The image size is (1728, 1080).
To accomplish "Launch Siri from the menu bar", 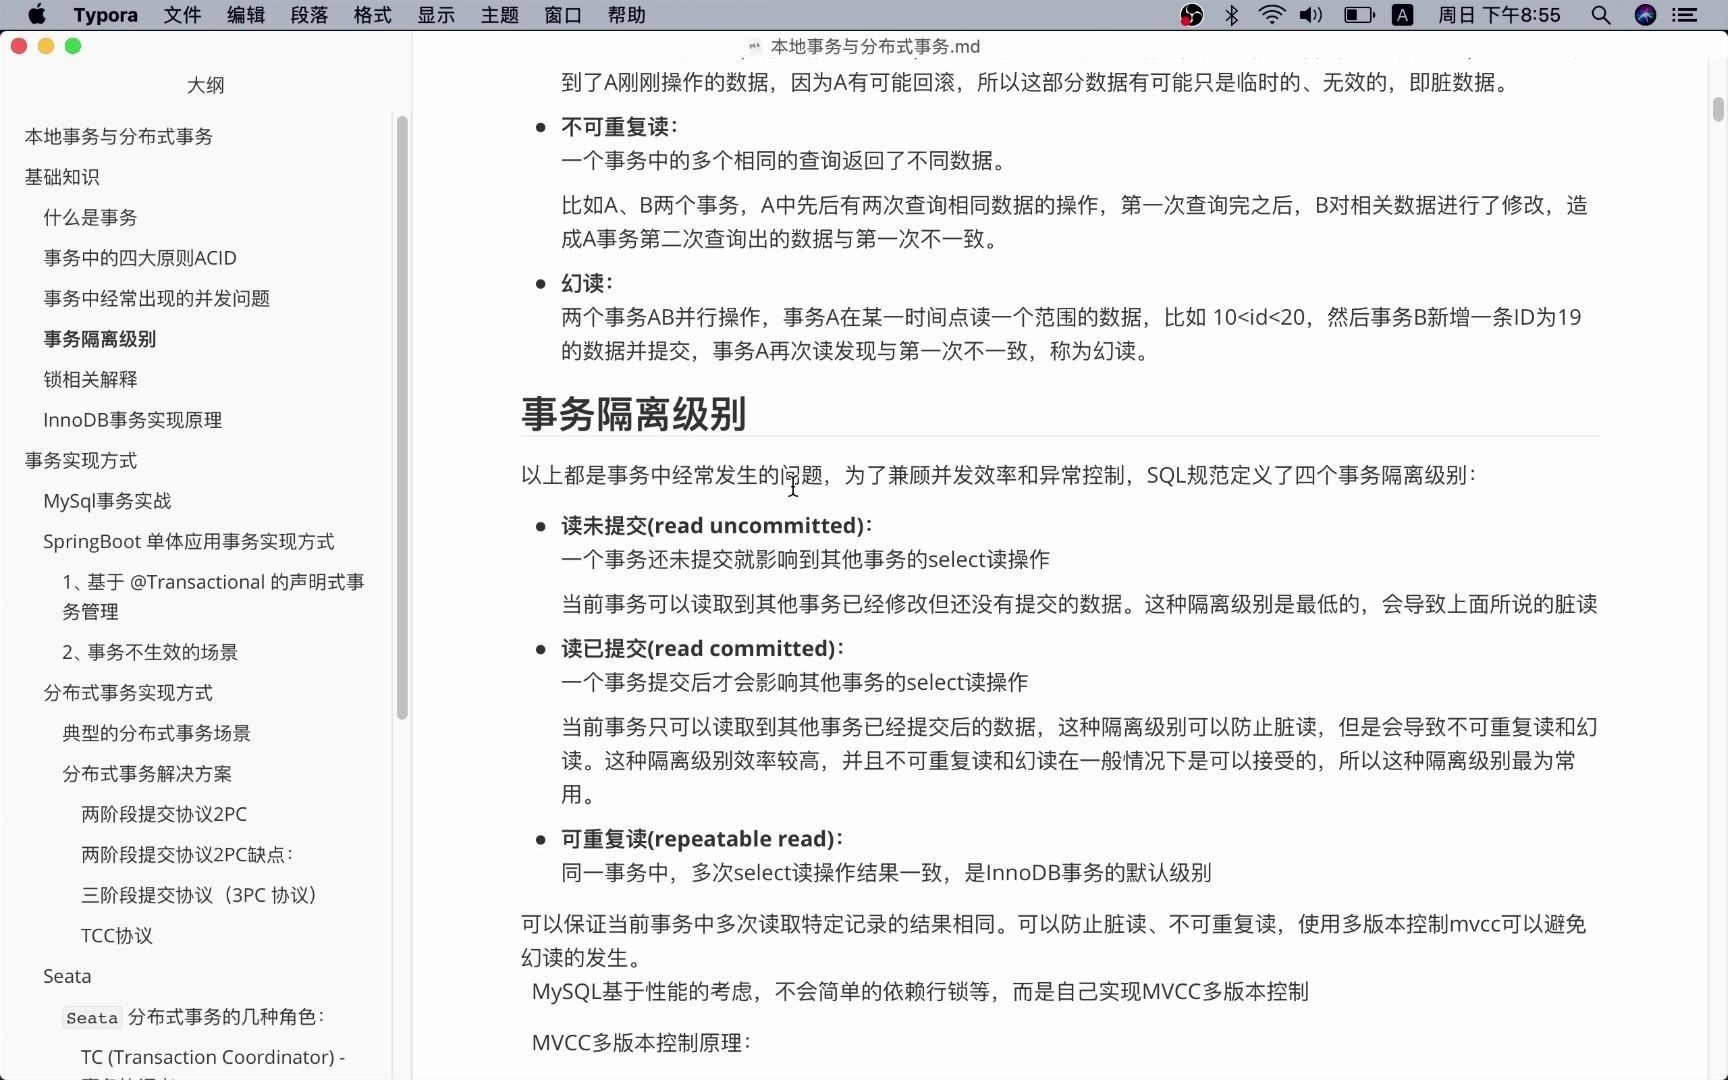I will pos(1645,15).
